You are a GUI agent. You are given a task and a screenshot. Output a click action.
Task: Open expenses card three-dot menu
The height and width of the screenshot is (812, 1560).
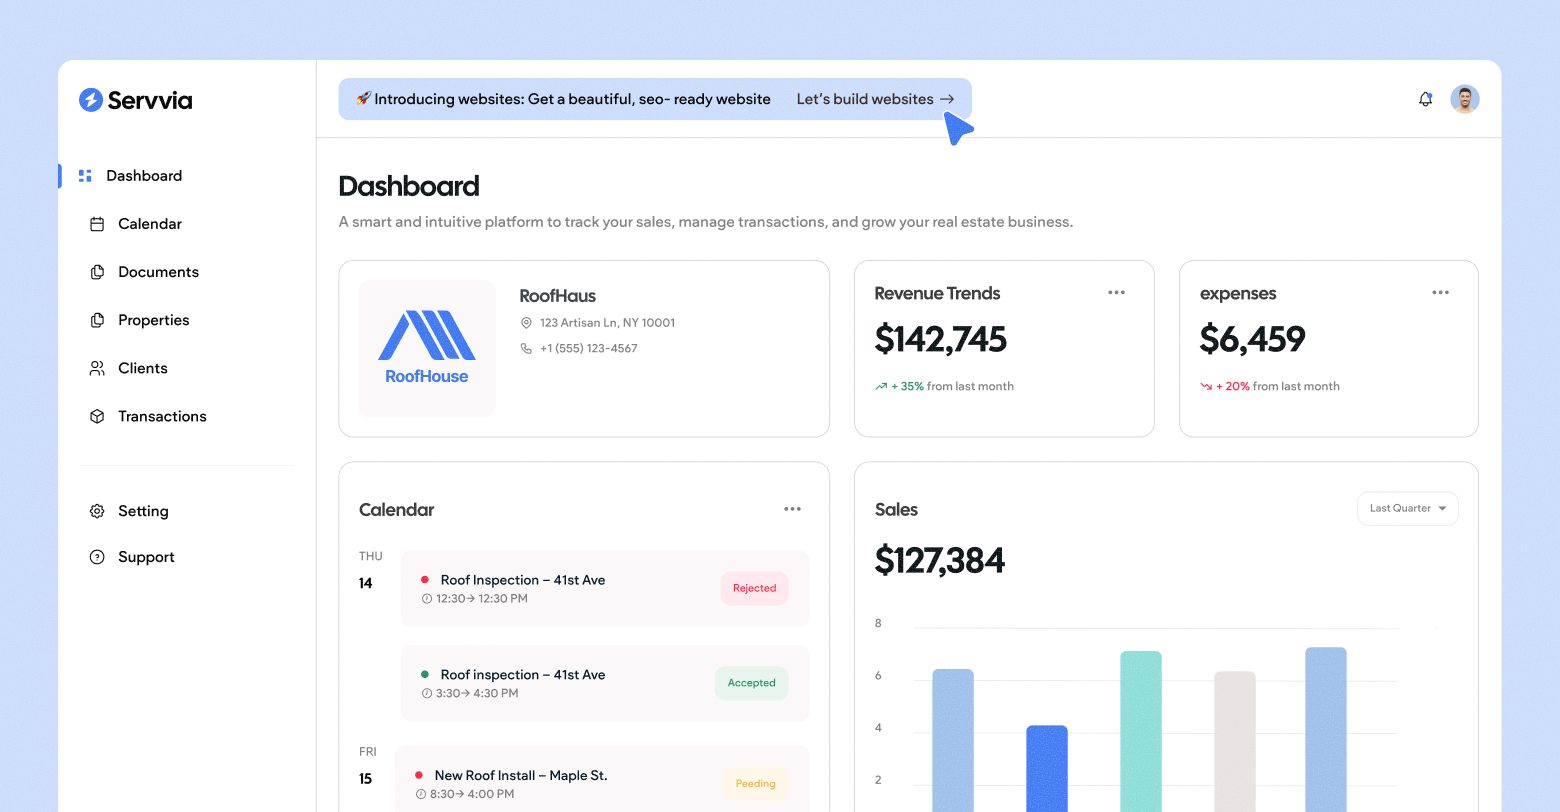click(1440, 293)
